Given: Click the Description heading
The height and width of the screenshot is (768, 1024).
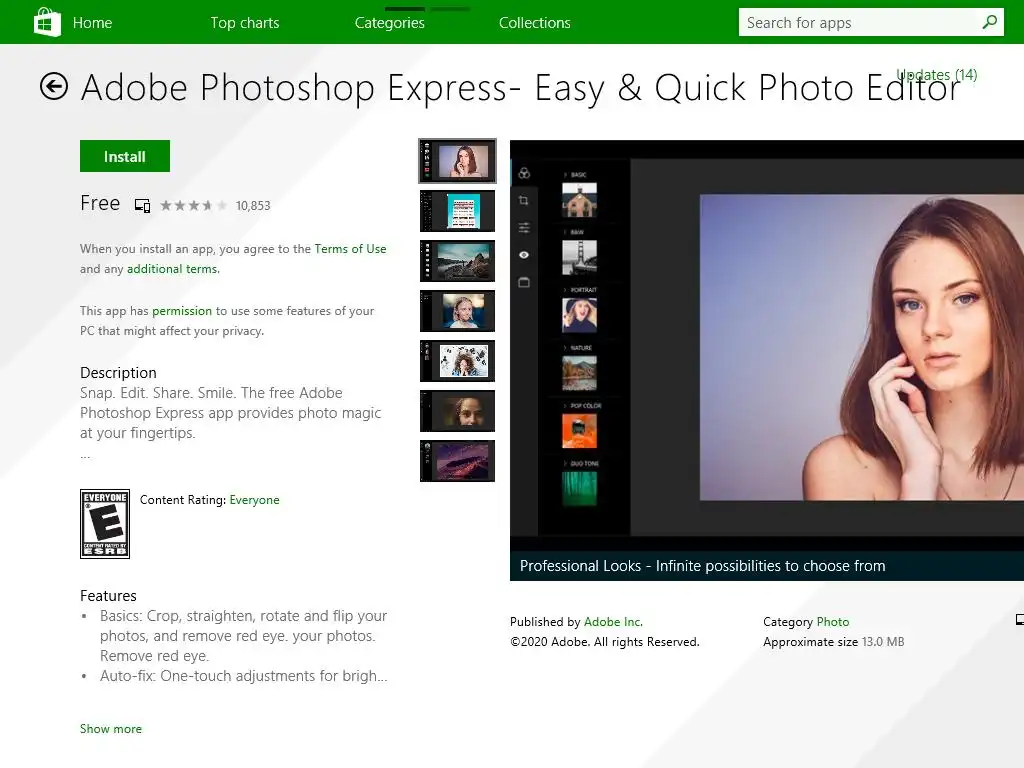Looking at the screenshot, I should [x=118, y=373].
